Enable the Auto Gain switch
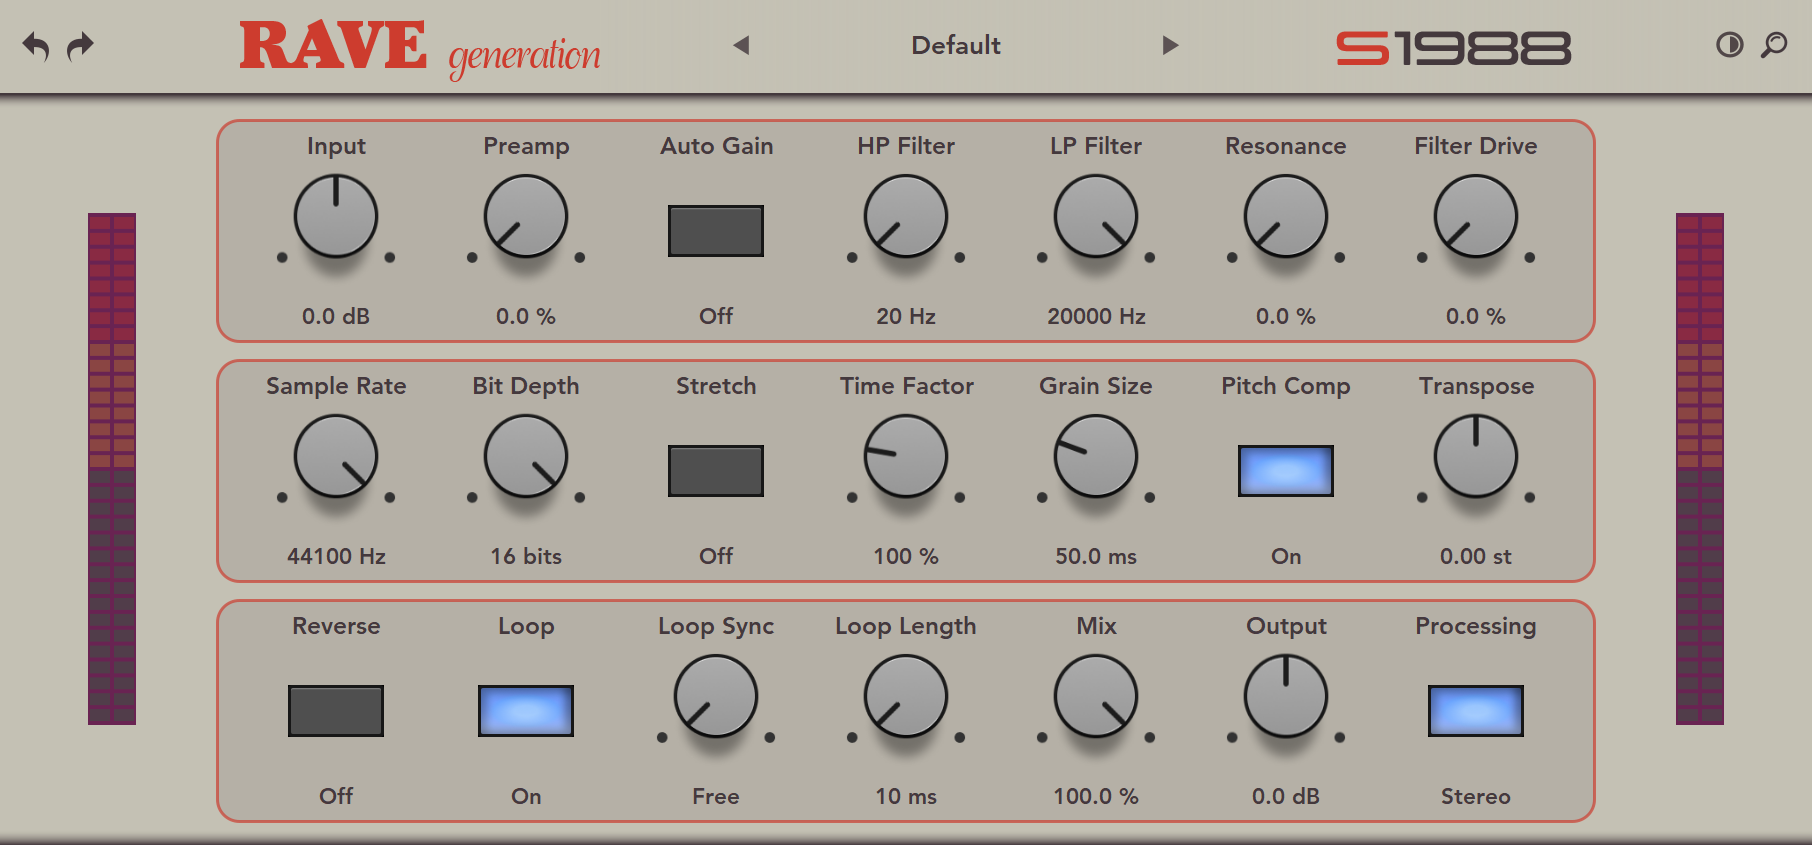This screenshot has width=1812, height=845. click(x=716, y=231)
